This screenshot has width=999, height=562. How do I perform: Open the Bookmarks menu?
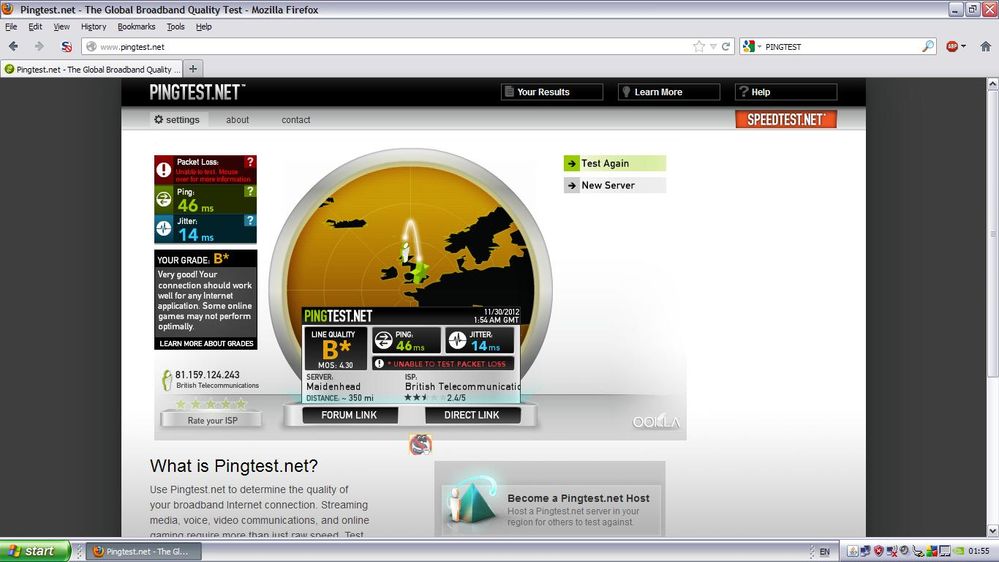click(136, 27)
